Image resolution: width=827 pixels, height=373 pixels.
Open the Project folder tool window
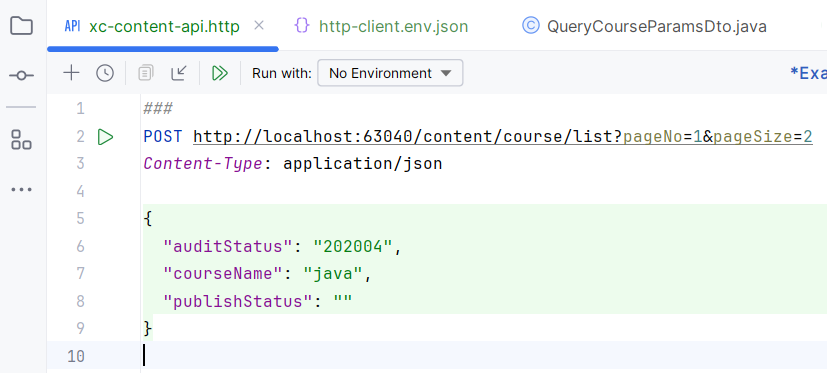22,25
